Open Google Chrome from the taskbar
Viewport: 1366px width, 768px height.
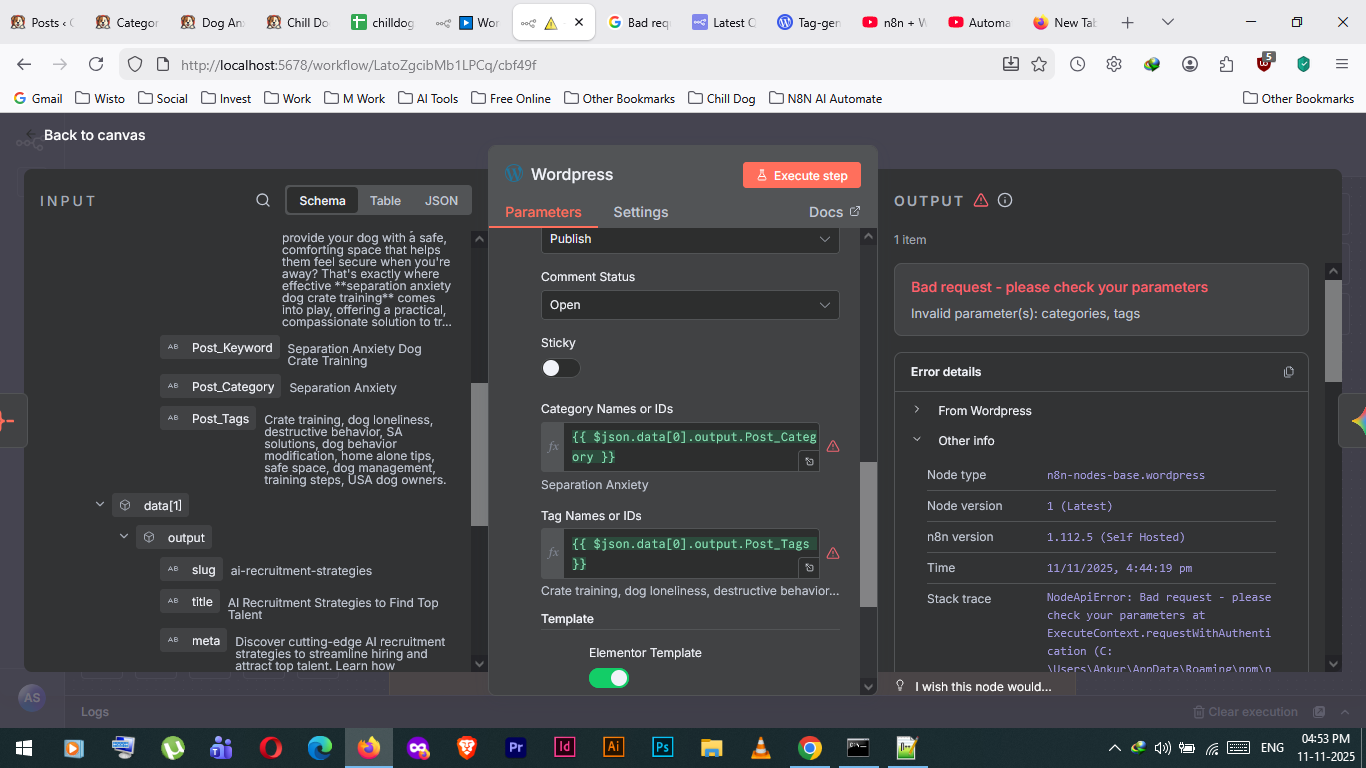pos(810,747)
